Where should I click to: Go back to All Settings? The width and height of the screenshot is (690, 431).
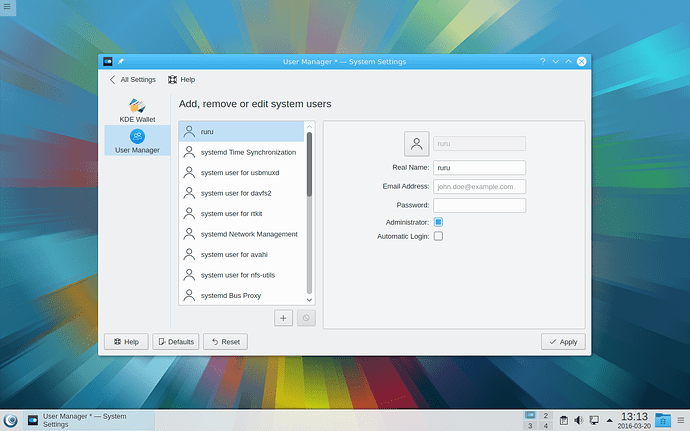tap(132, 80)
